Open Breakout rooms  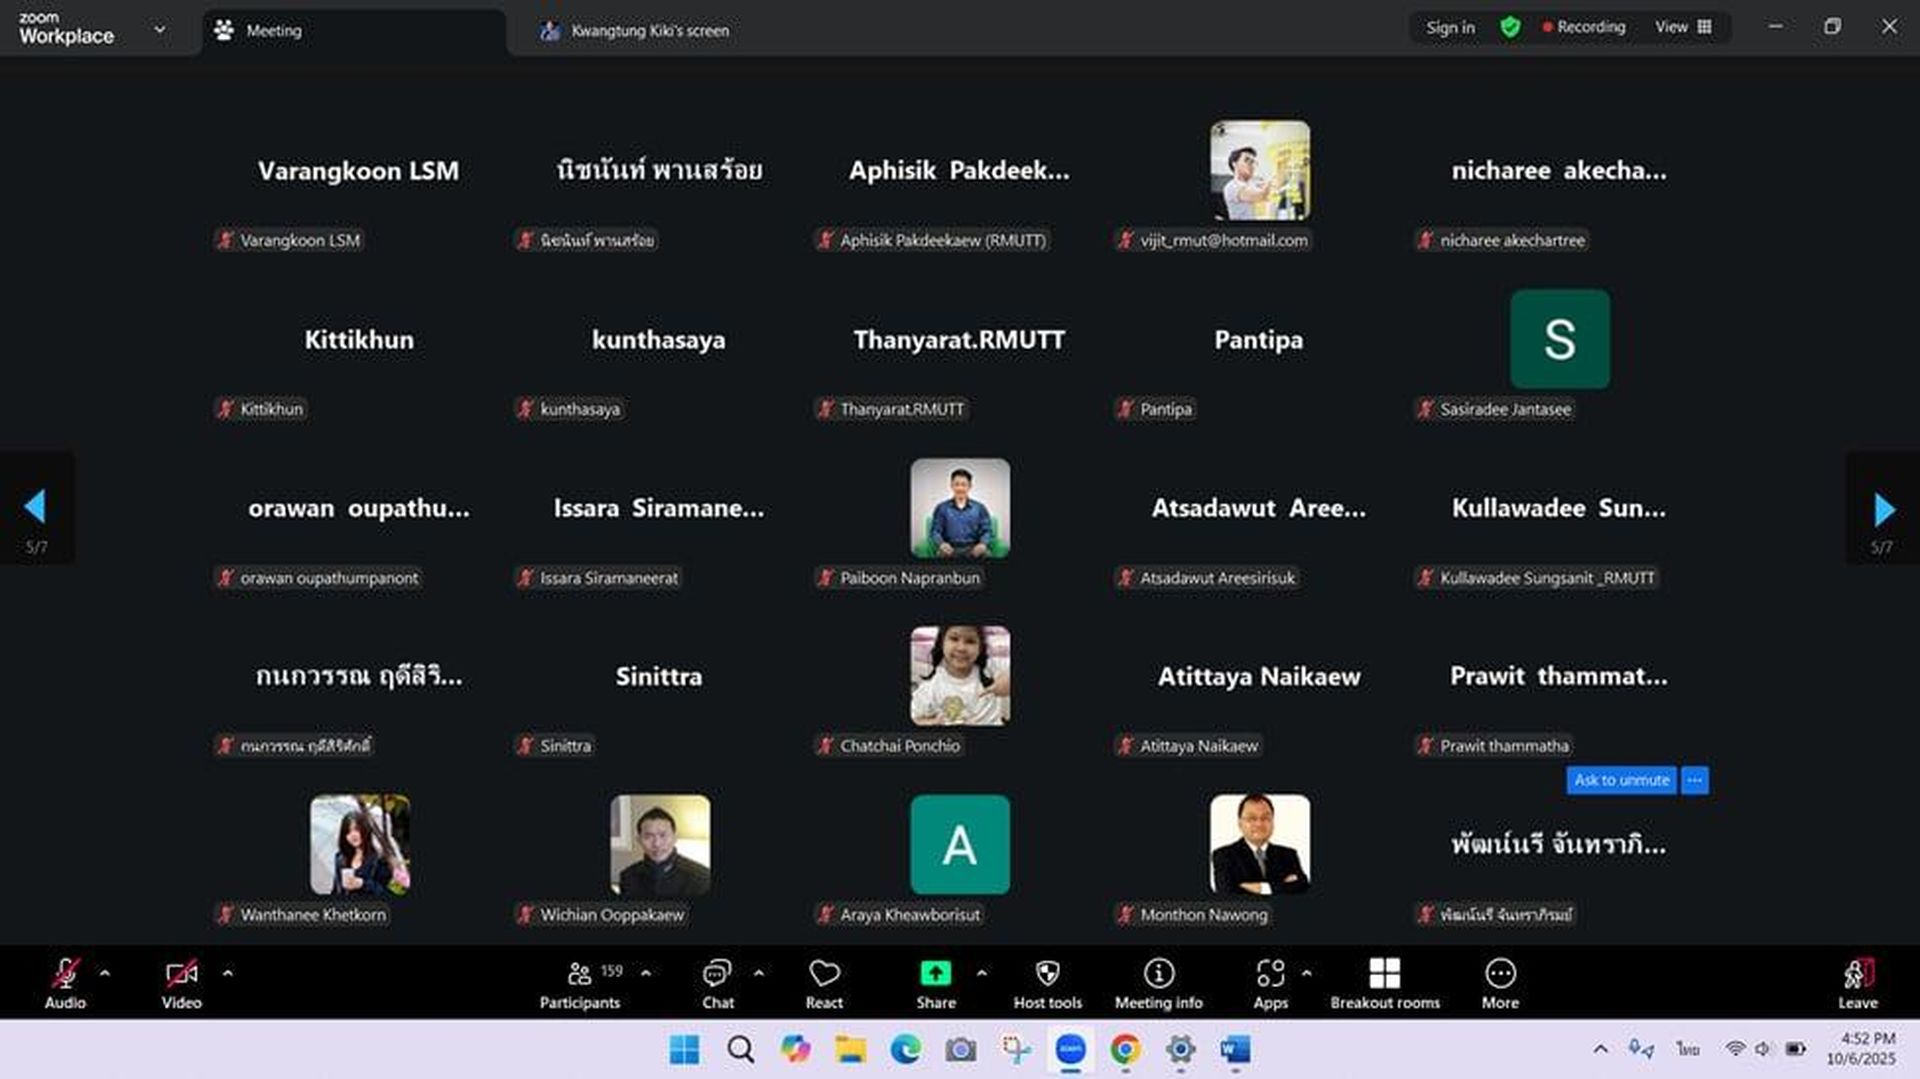pos(1384,974)
